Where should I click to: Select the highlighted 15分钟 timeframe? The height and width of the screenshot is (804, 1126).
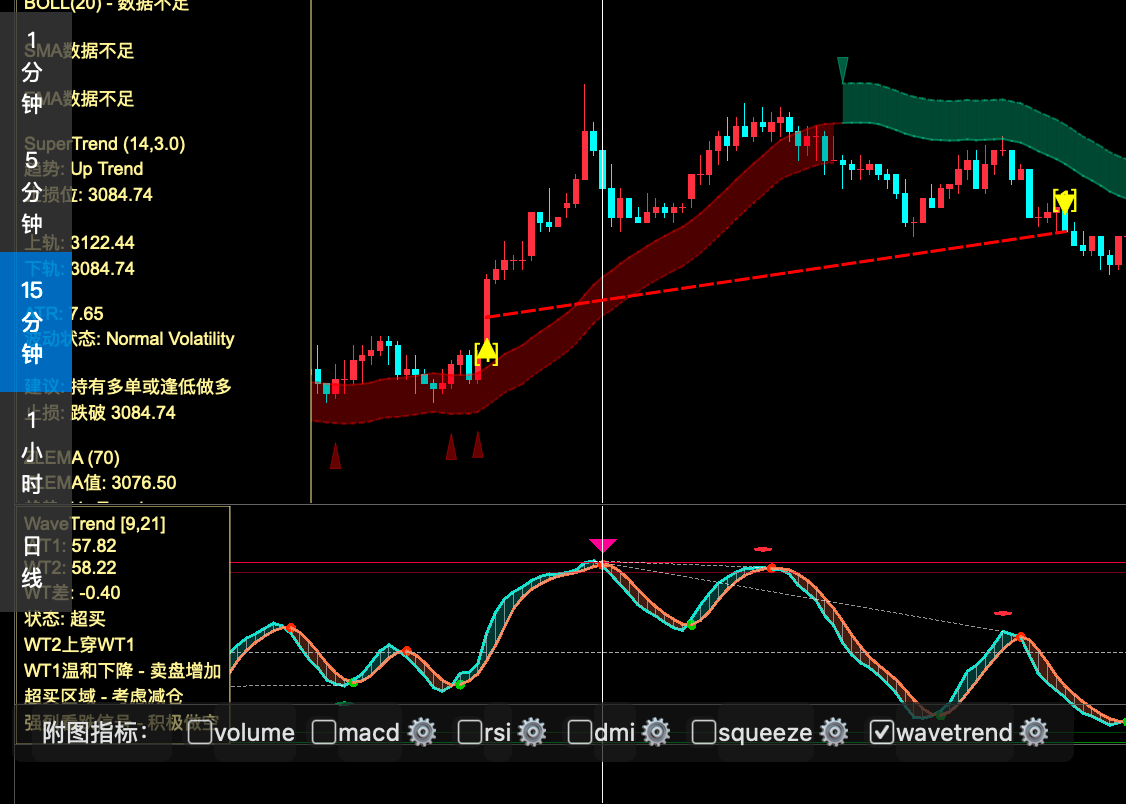pyautogui.click(x=36, y=322)
